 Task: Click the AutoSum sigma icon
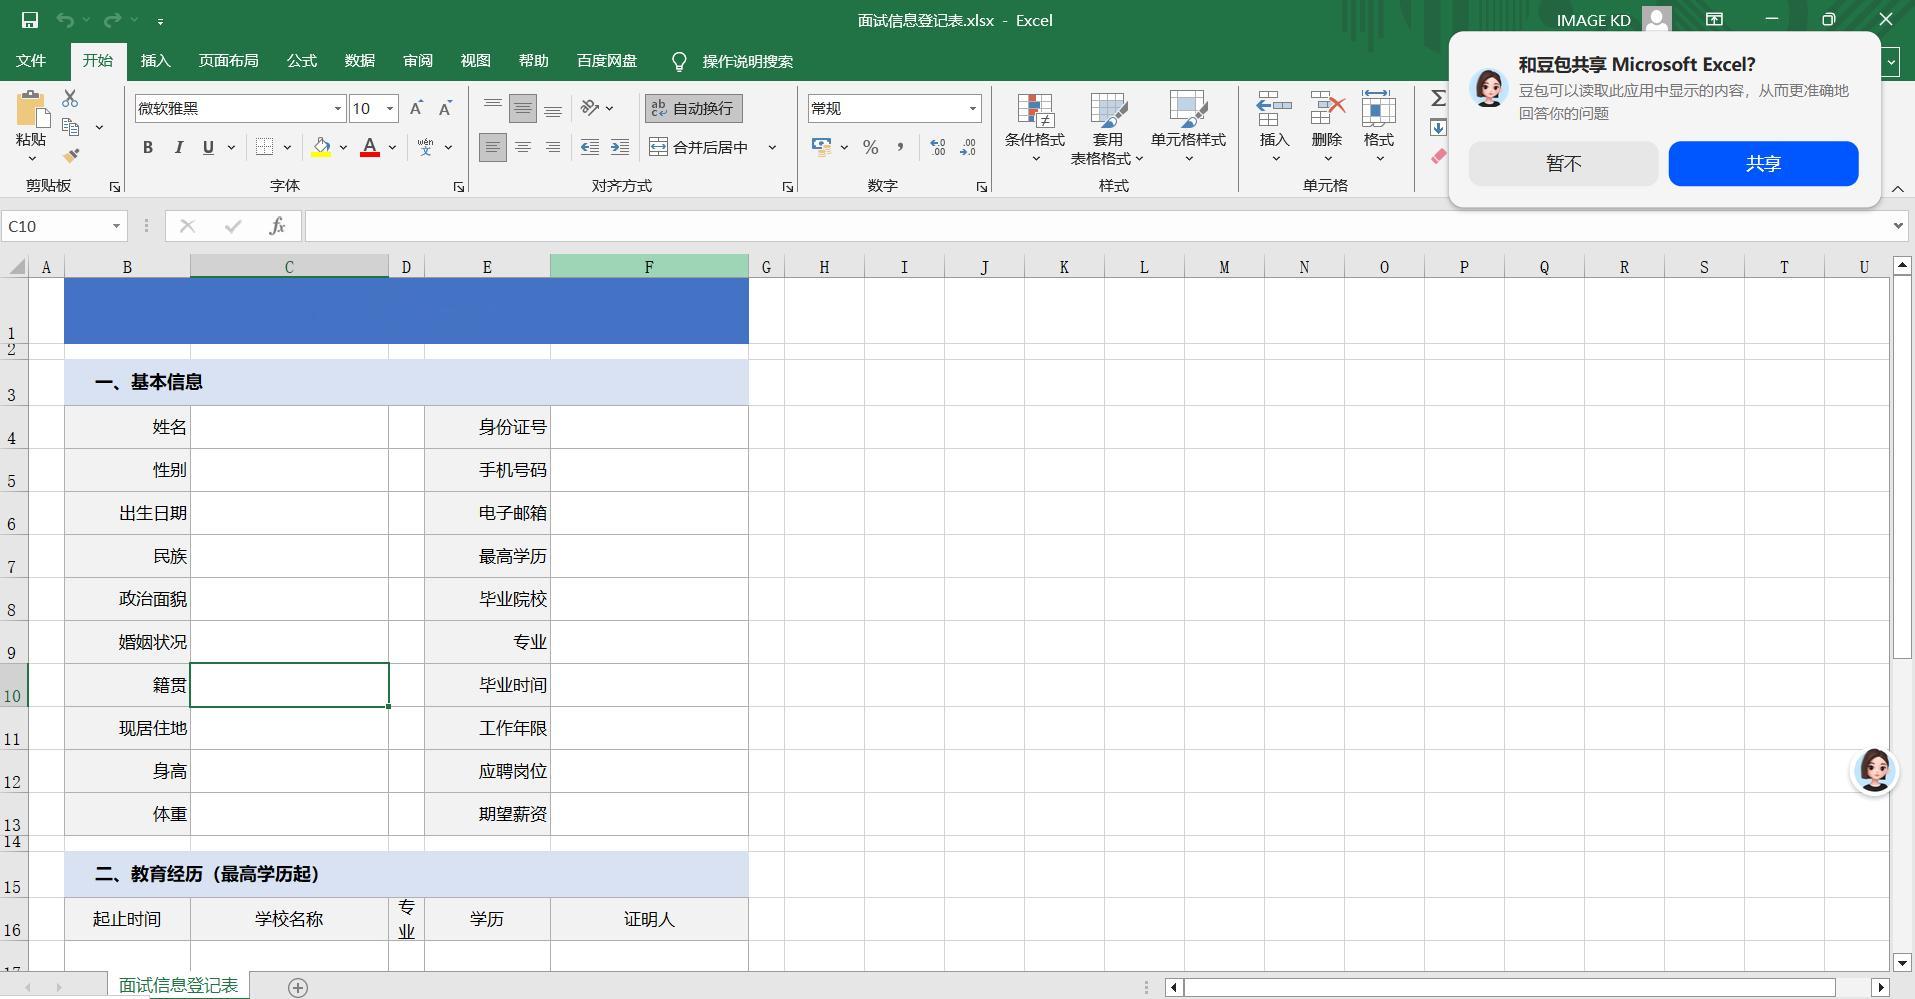[x=1438, y=98]
